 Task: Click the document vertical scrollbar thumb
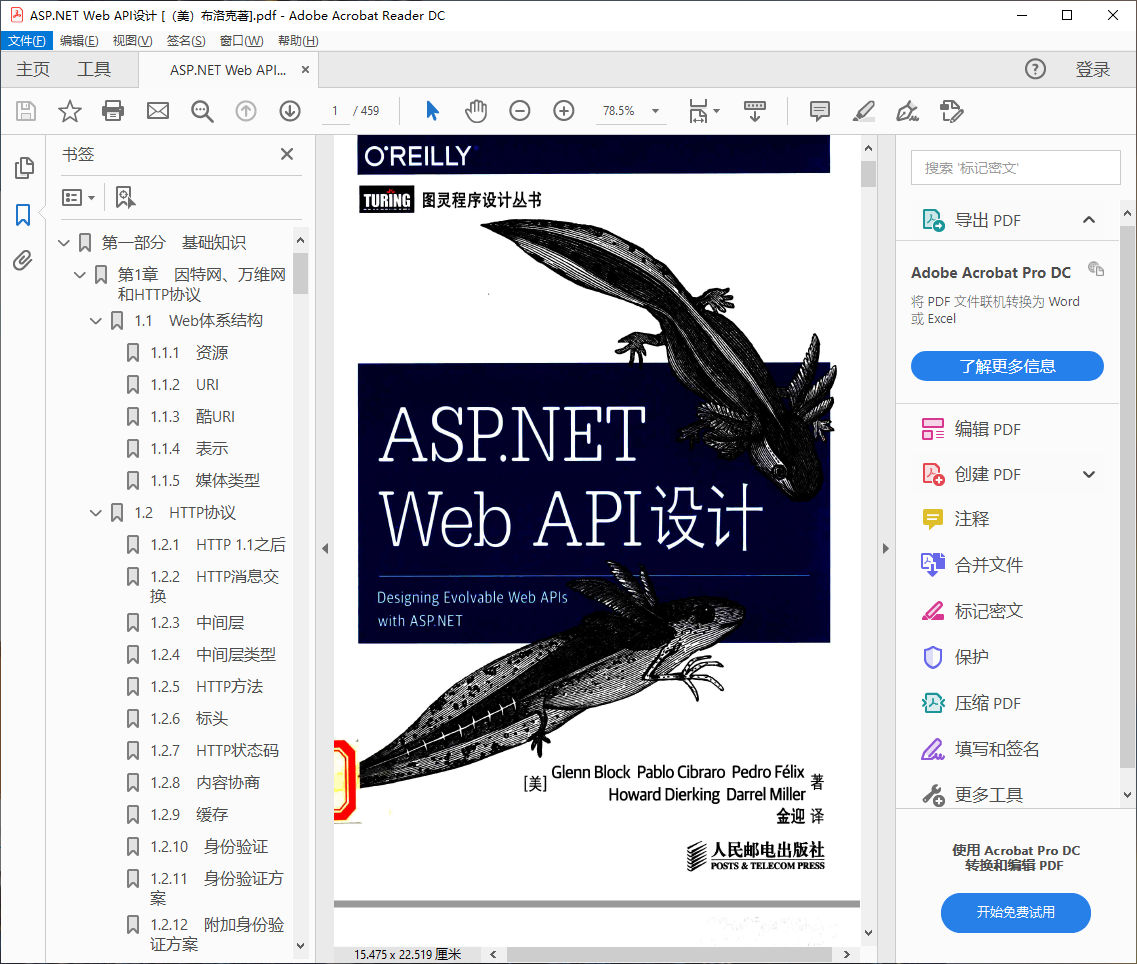868,174
